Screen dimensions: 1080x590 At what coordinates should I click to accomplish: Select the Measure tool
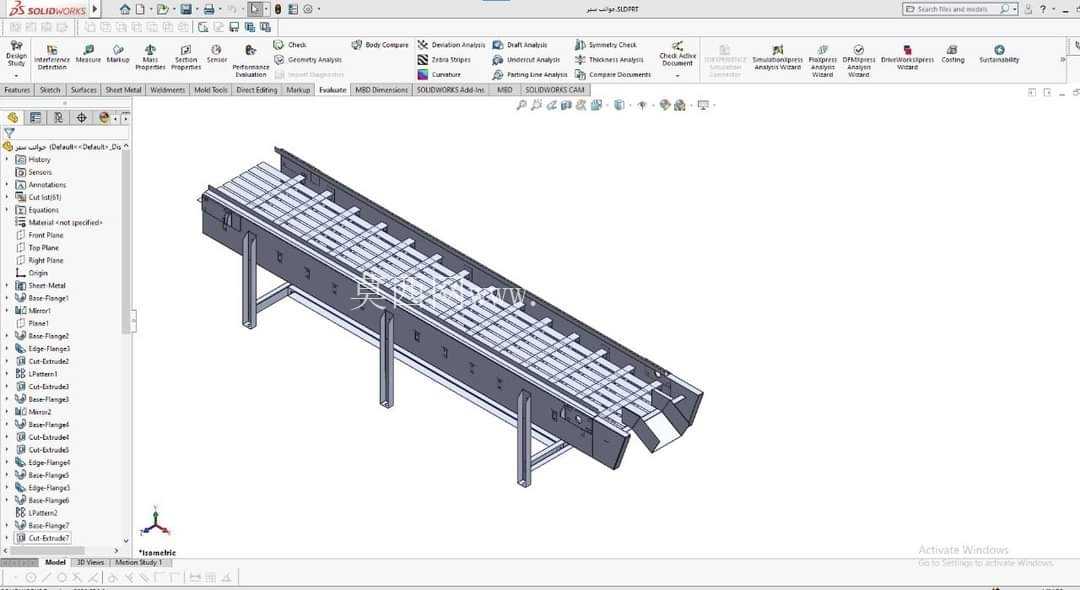pos(88,54)
